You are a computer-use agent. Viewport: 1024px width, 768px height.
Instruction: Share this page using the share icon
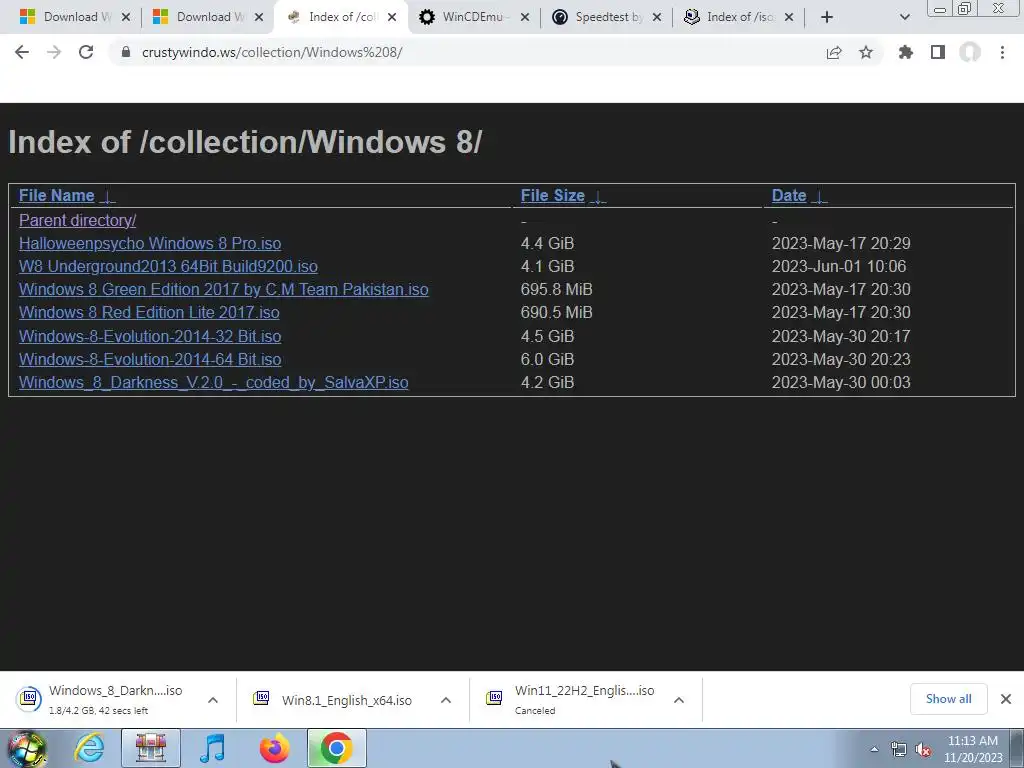point(834,52)
